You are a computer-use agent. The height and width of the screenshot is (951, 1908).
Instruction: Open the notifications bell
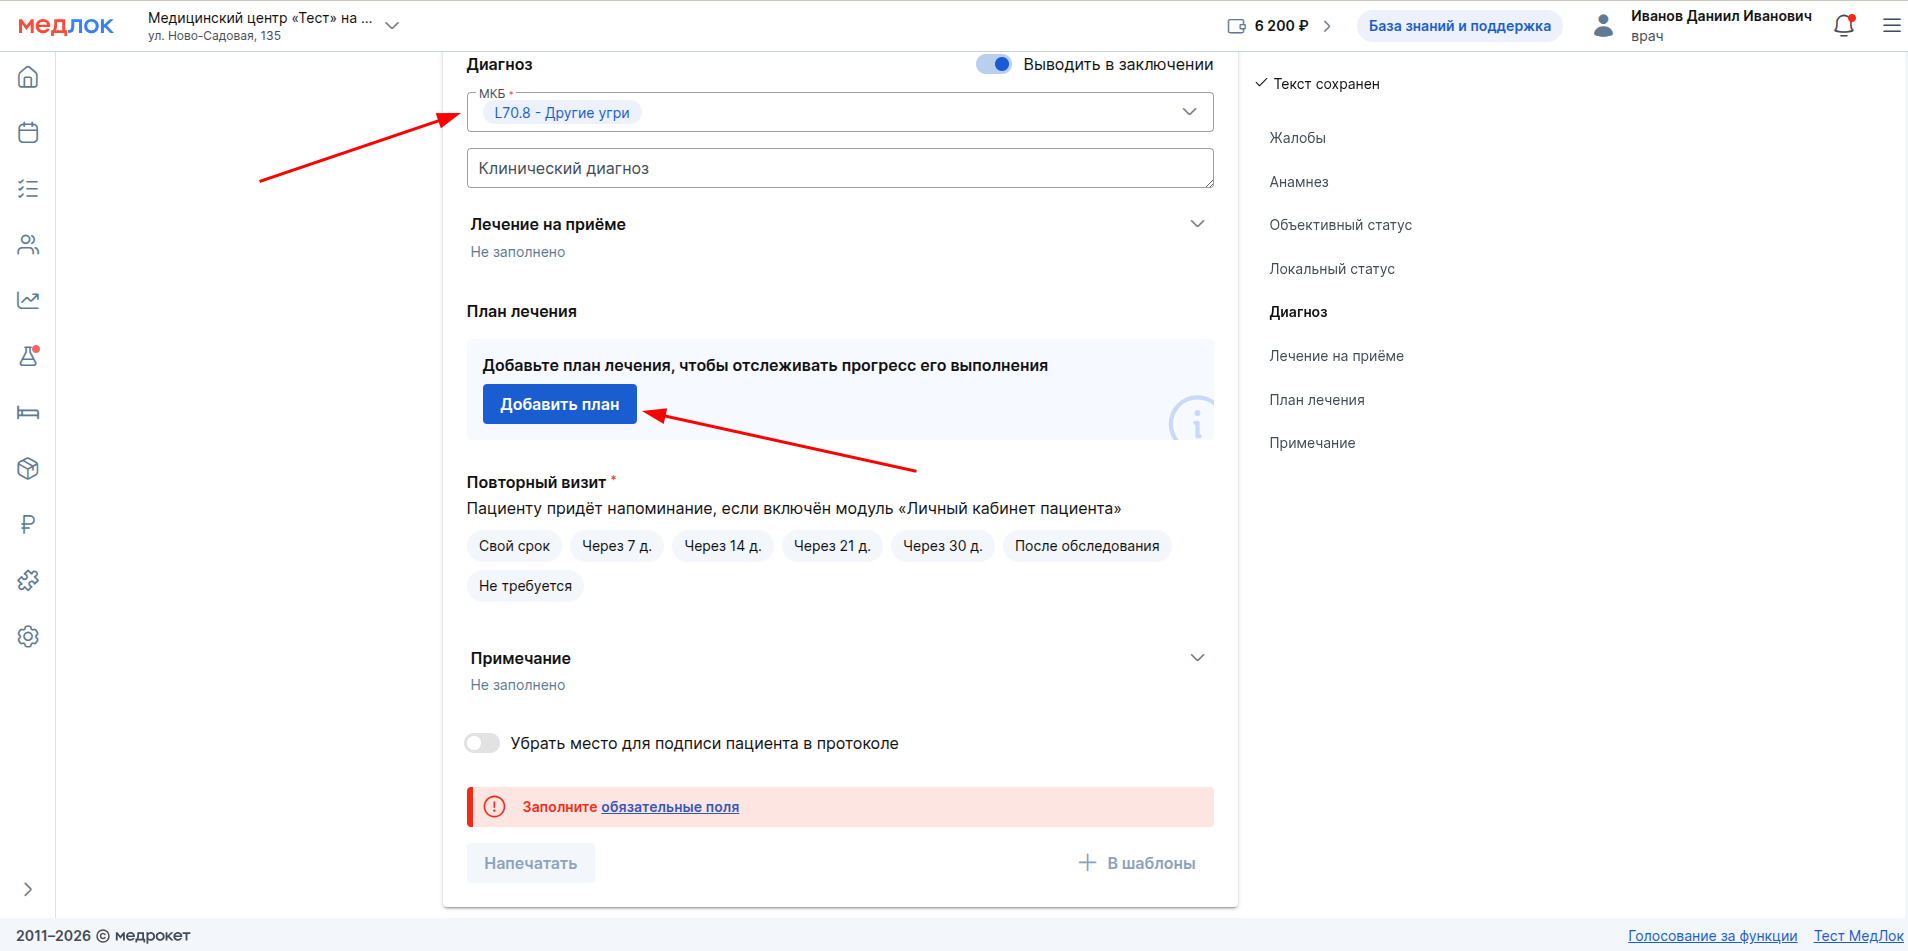click(x=1844, y=26)
